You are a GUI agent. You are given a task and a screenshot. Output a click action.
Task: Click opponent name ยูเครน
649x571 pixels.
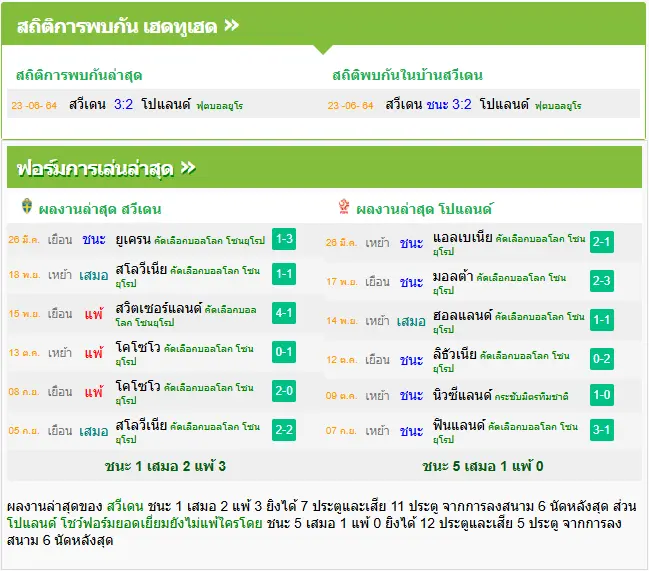tap(133, 239)
